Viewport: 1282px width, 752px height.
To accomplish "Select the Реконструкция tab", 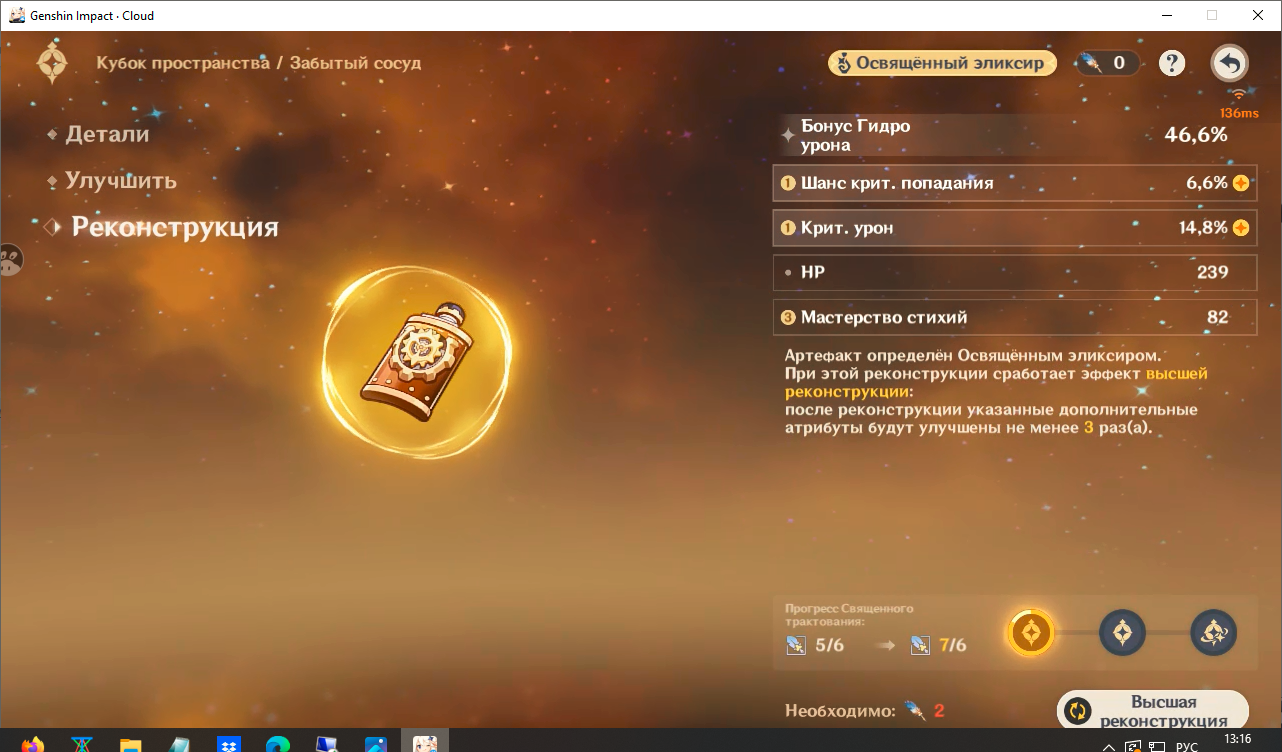I will [175, 227].
